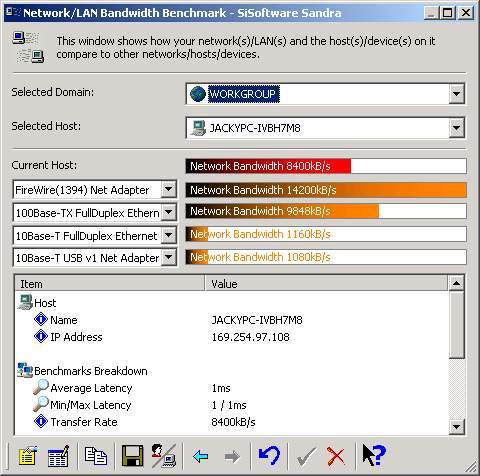Close the Sandra benchmark window
The height and width of the screenshot is (476, 480).
click(465, 13)
